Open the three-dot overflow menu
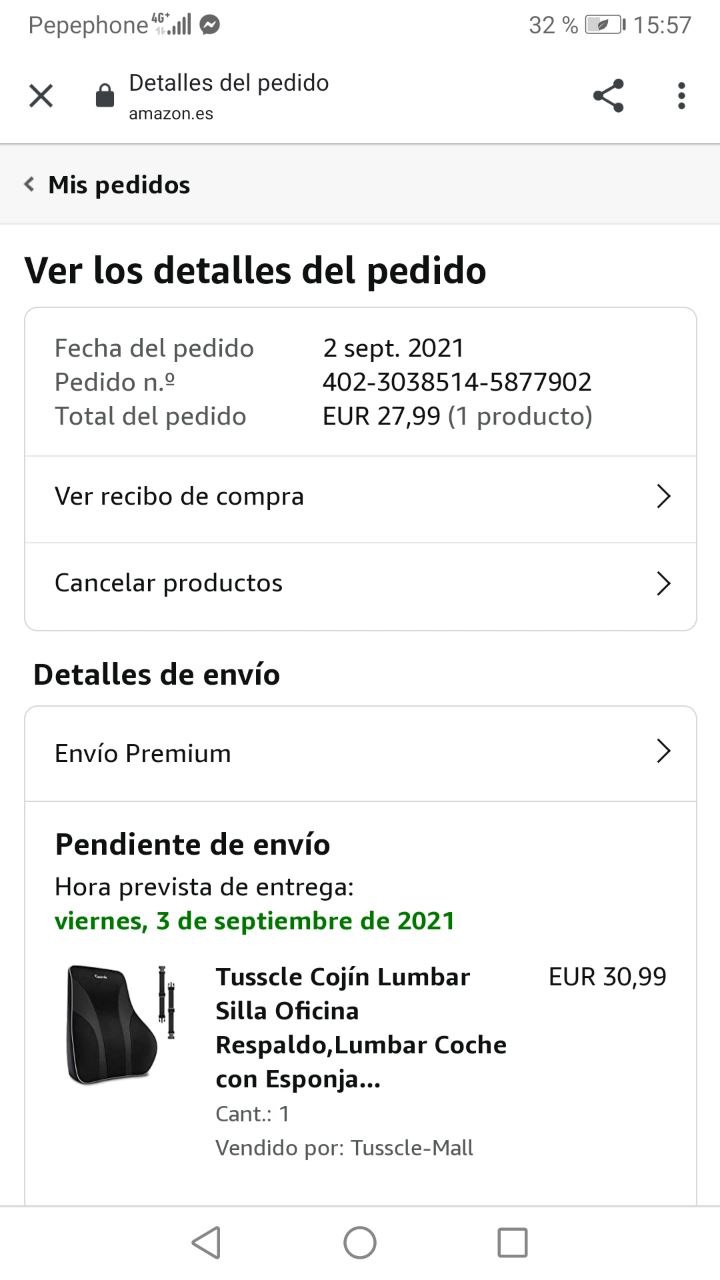This screenshot has height=1280, width=720. pyautogui.click(x=681, y=96)
